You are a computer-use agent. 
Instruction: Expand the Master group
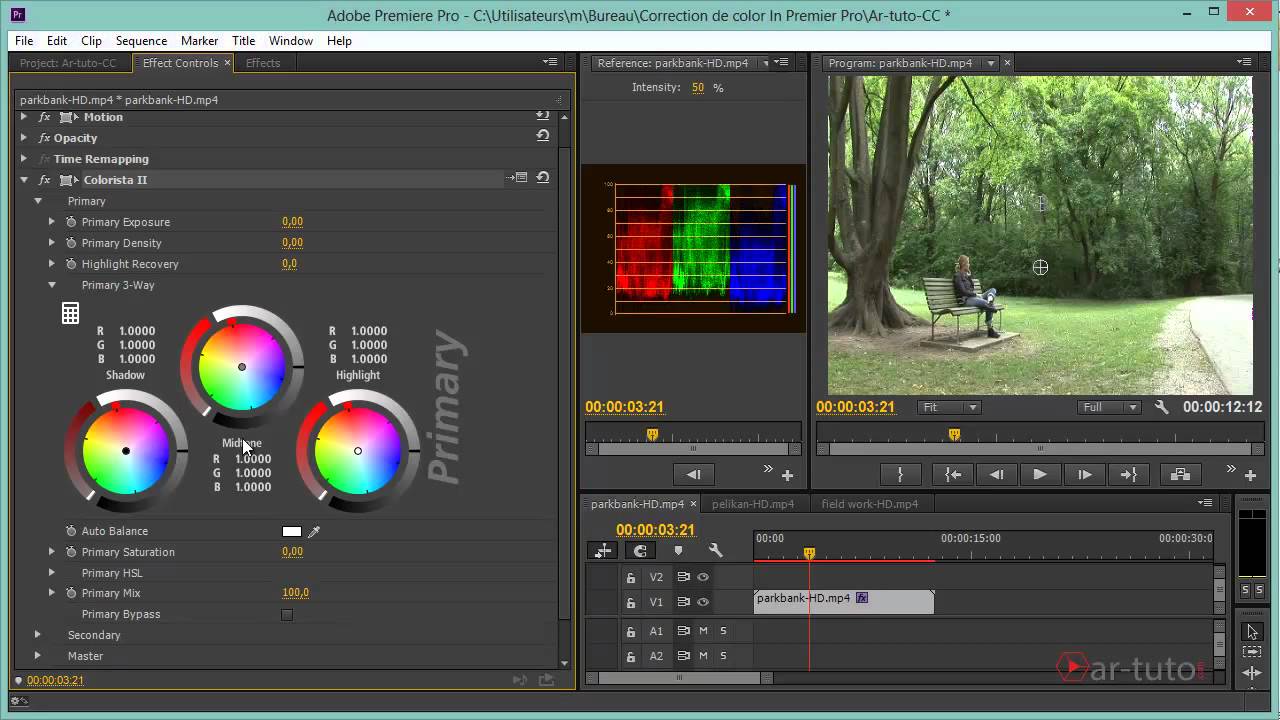point(38,656)
